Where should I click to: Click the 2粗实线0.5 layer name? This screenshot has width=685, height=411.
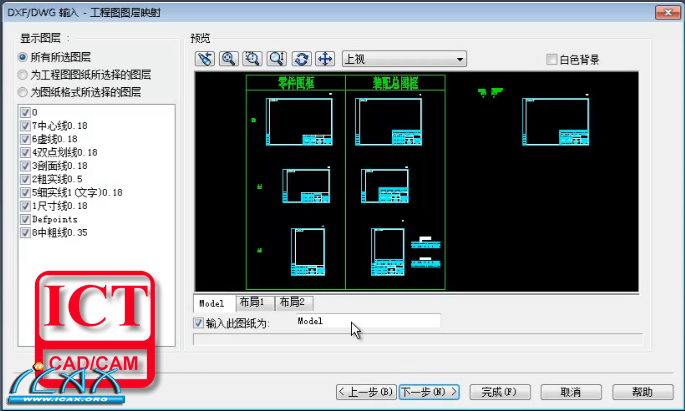click(x=57, y=179)
